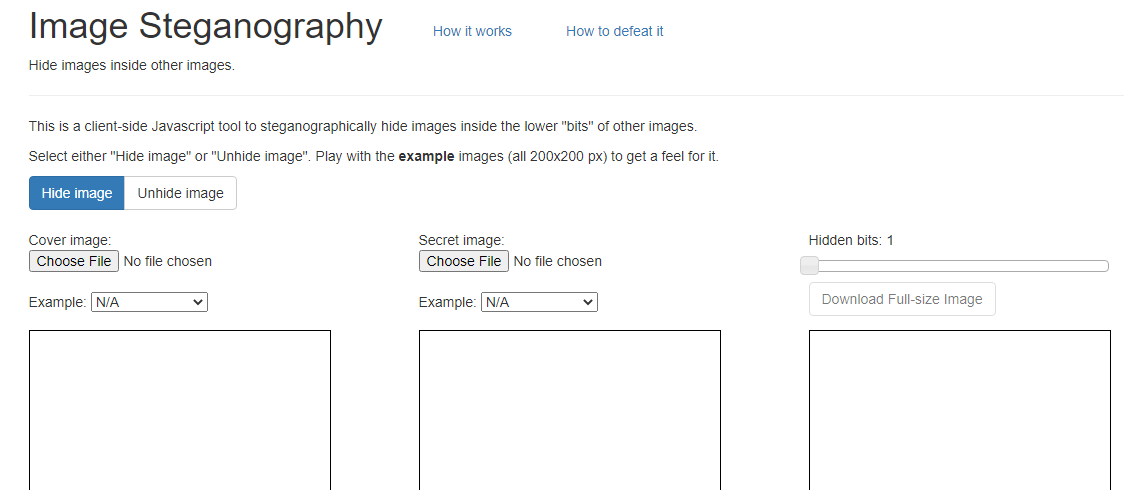Screen dimensions: 1124x490
Task: Expand the Secret image Example dropdown
Action: [539, 302]
